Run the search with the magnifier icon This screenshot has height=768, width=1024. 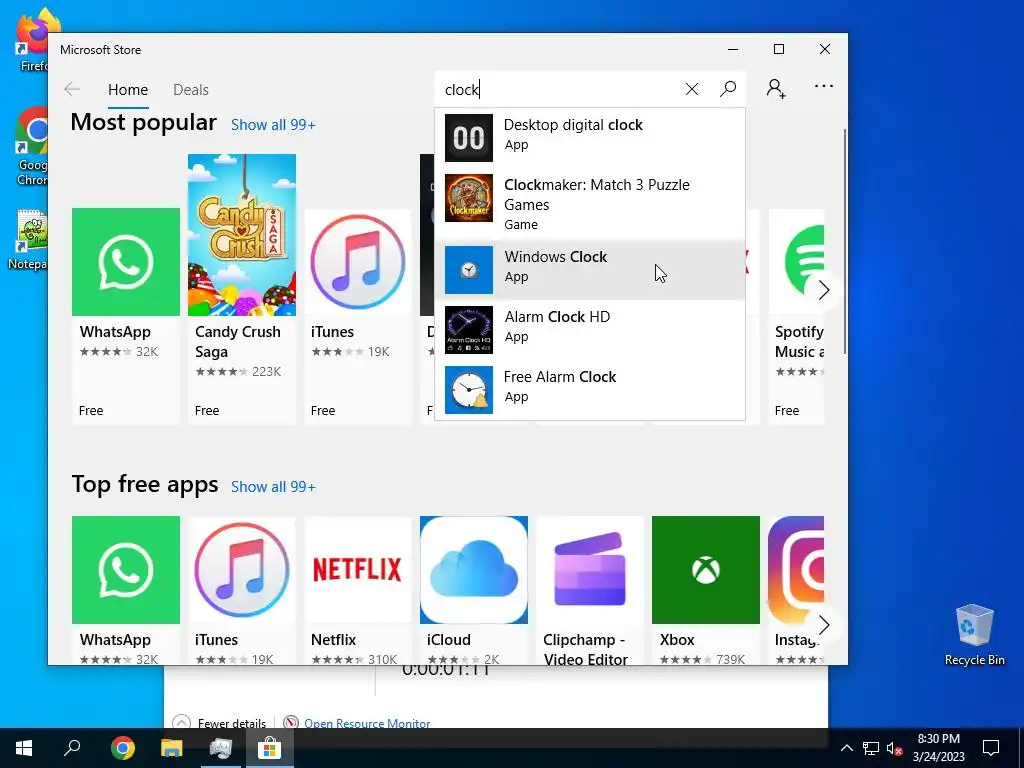tap(728, 89)
